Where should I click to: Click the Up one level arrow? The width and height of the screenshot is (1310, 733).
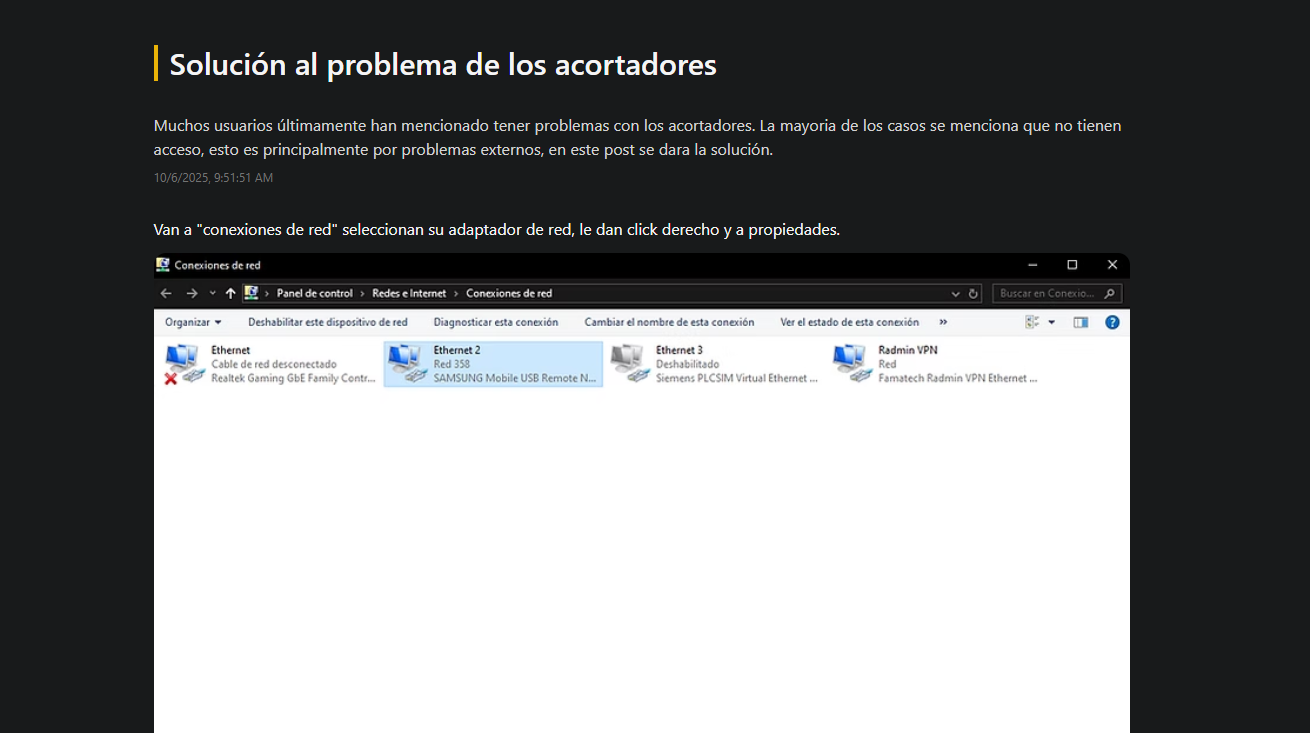coord(232,293)
